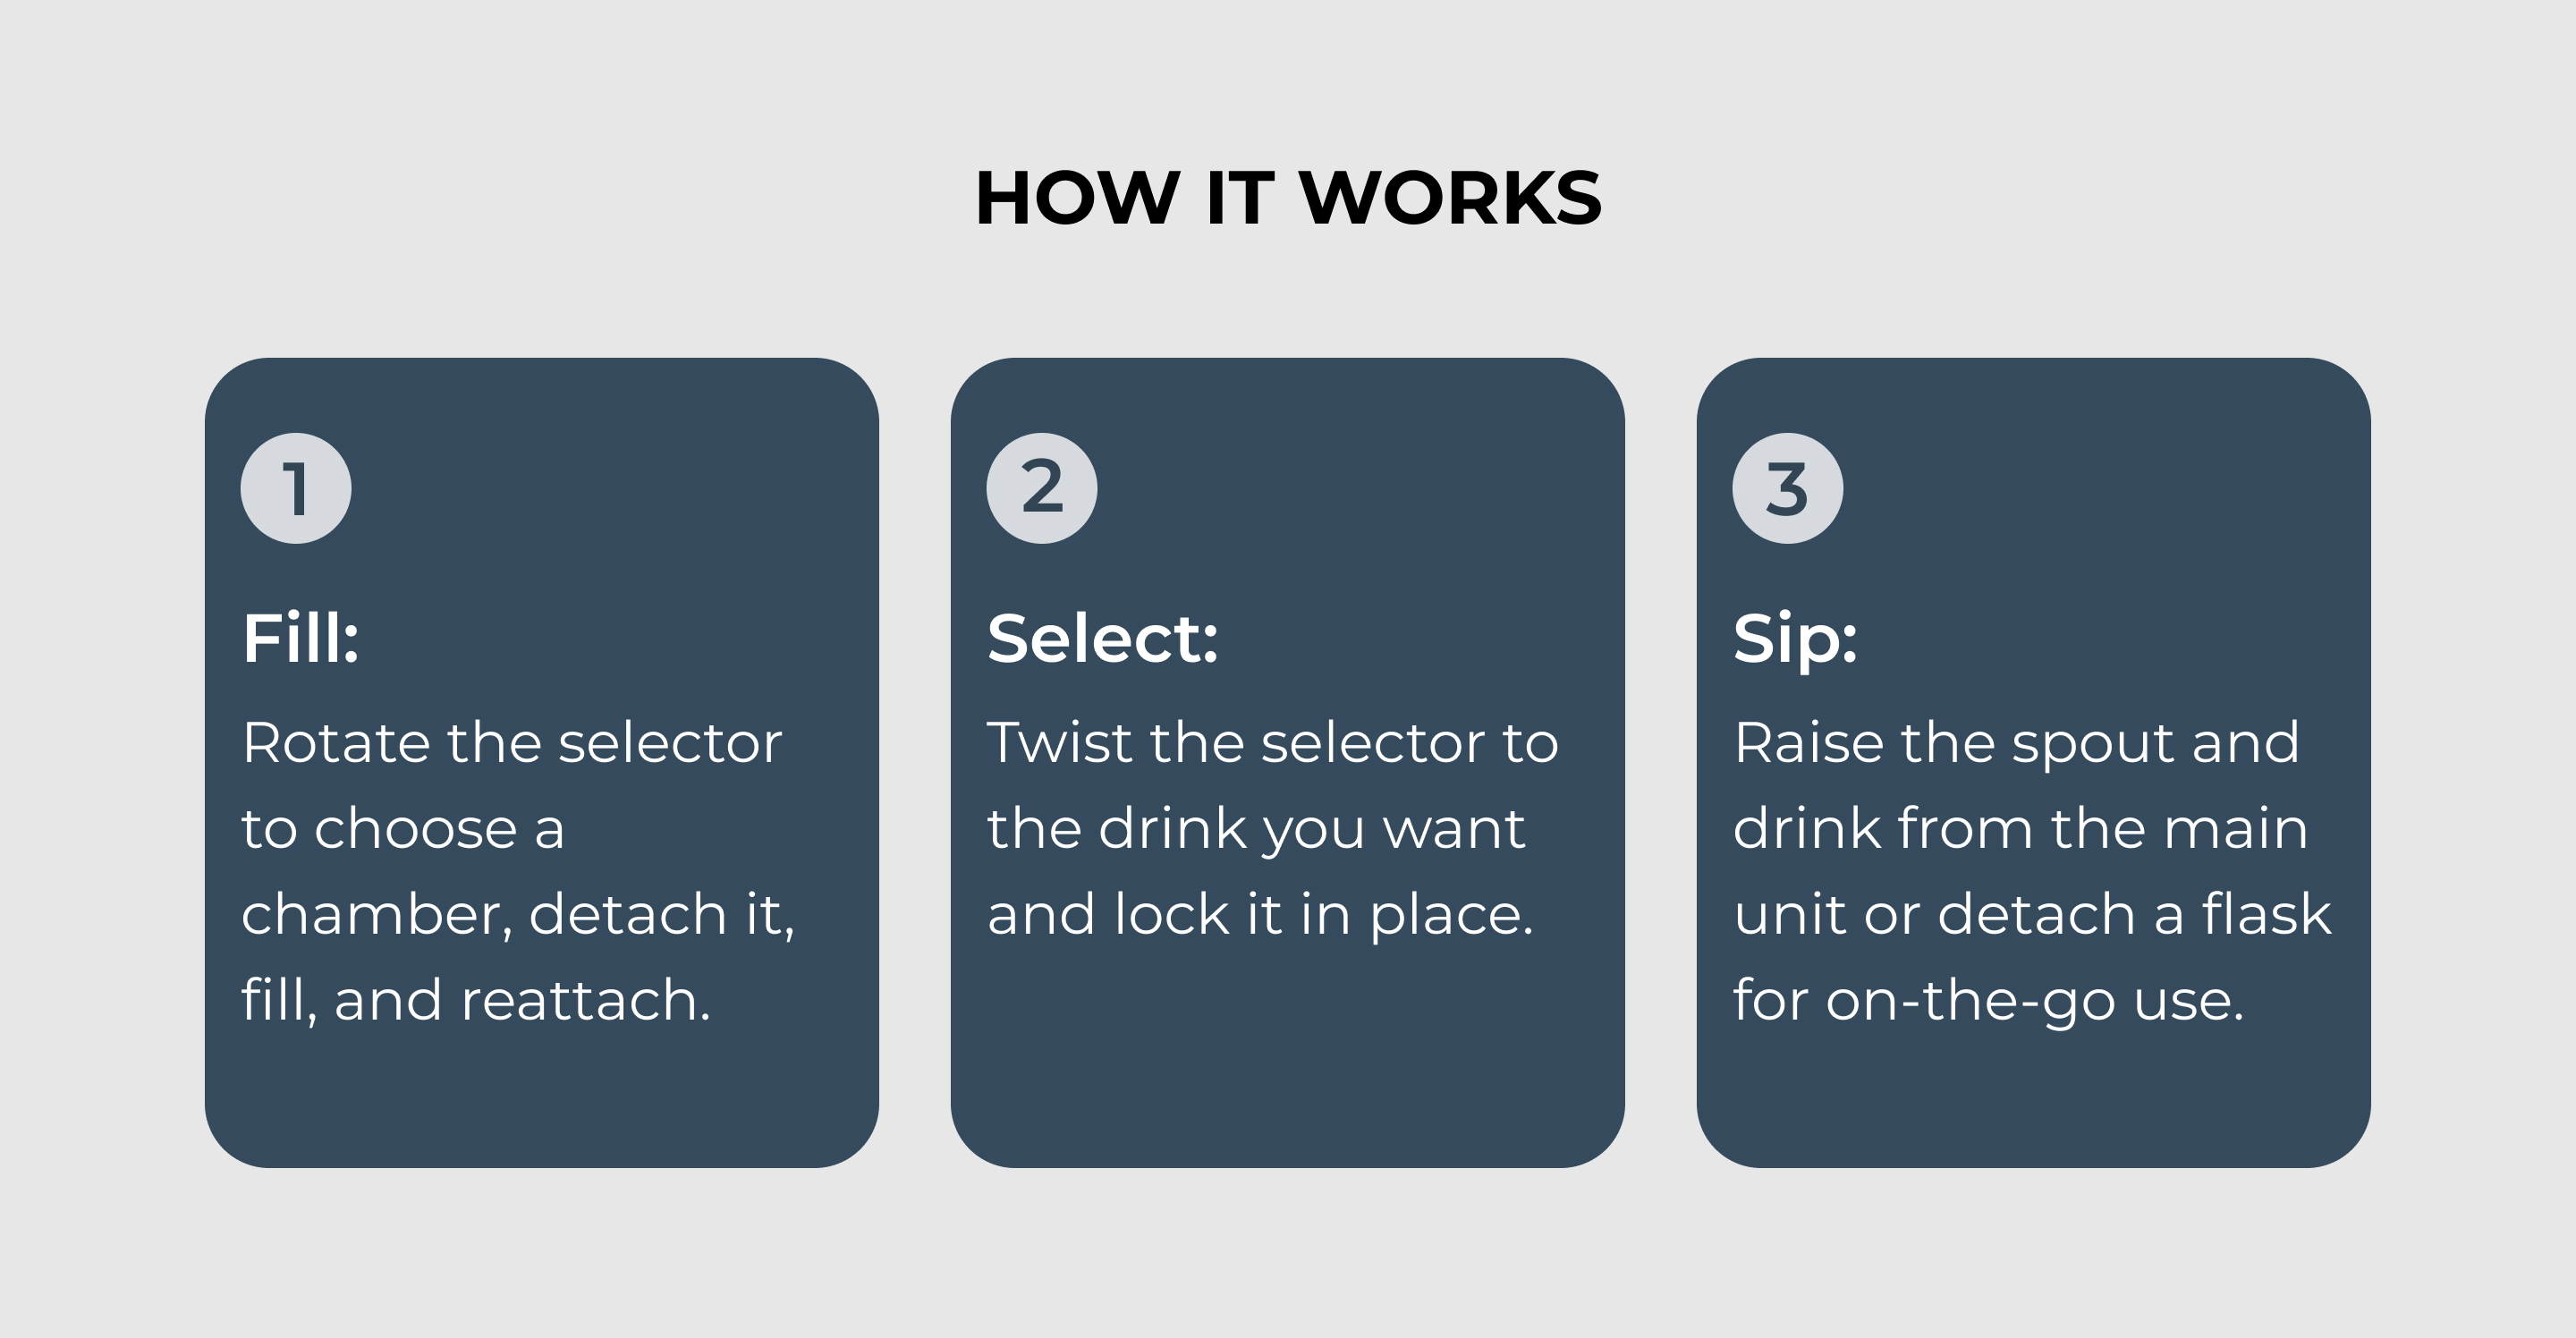Viewport: 2576px width, 1338px height.
Task: Click empty space below Select card text
Action: (x=1287, y=1060)
